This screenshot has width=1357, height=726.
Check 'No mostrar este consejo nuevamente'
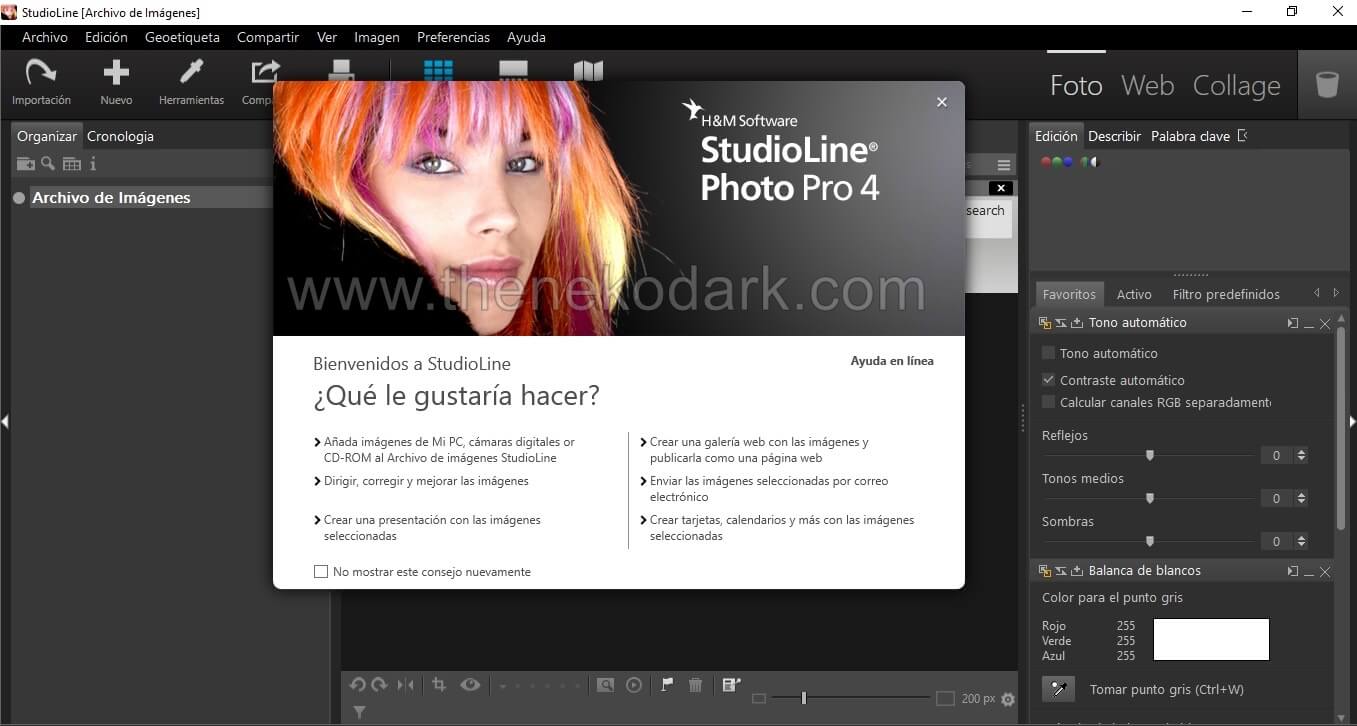pyautogui.click(x=321, y=572)
